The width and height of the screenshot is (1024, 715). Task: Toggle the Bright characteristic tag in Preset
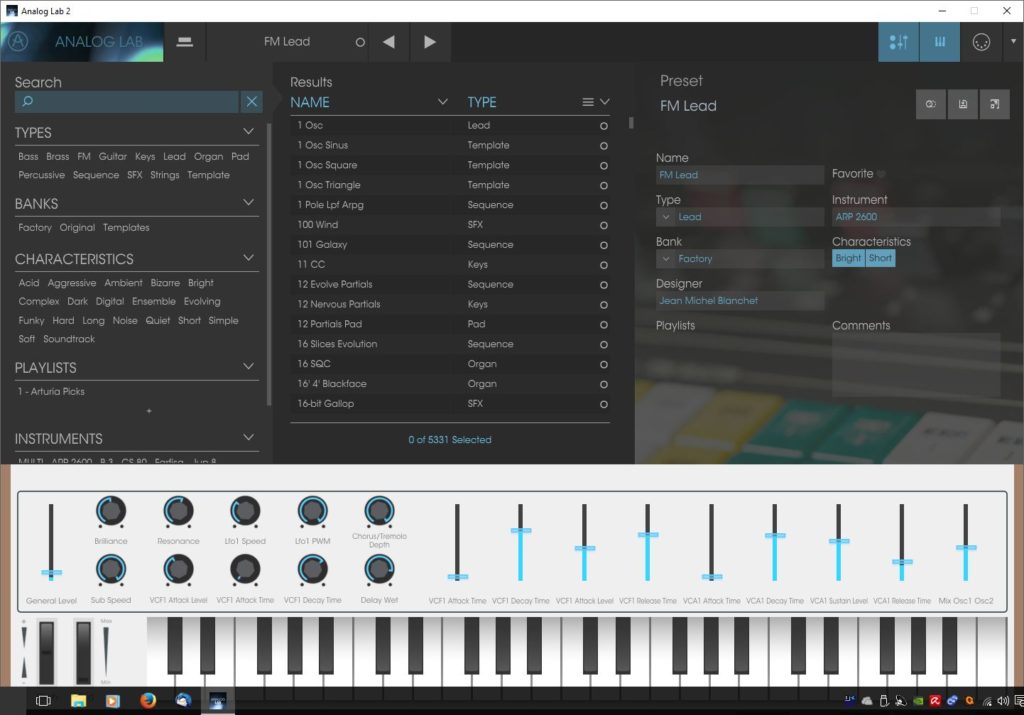coord(848,258)
